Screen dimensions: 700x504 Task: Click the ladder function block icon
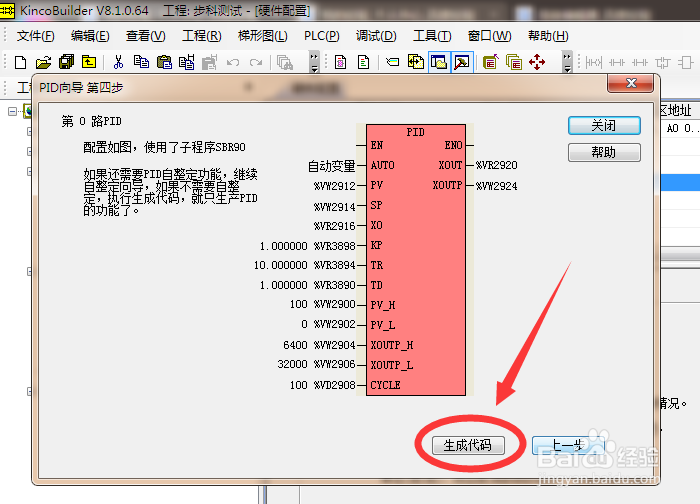tap(663, 62)
